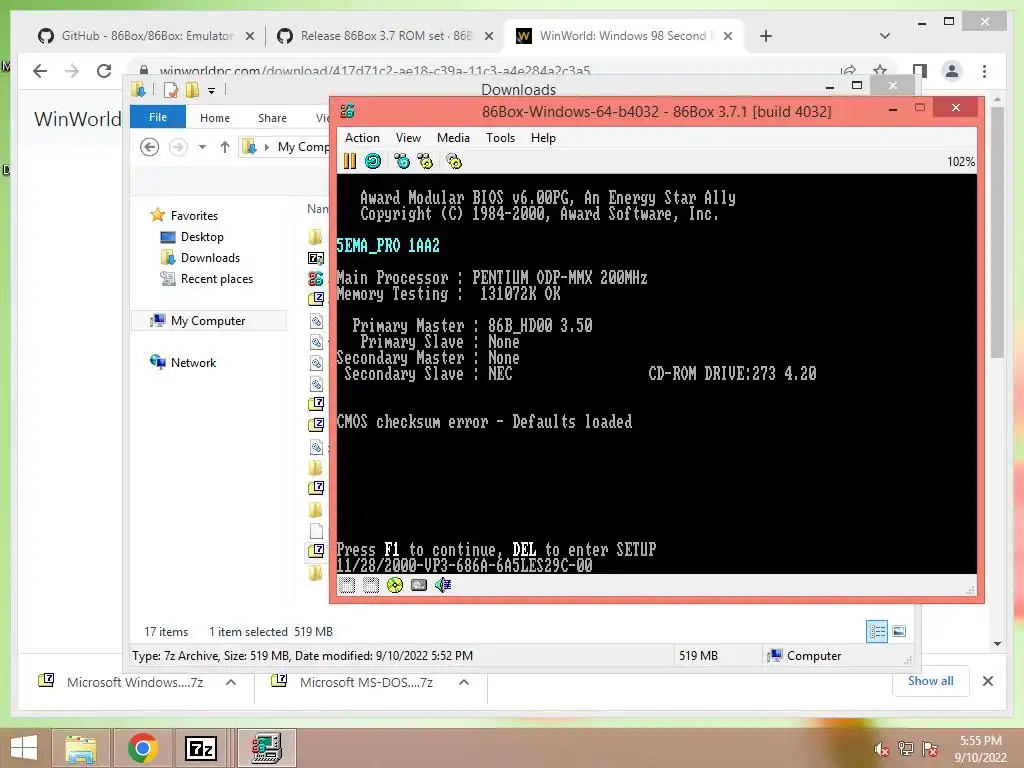This screenshot has width=1024, height=768.
Task: Click the CD-ROM status icon in 86Box
Action: [x=394, y=585]
